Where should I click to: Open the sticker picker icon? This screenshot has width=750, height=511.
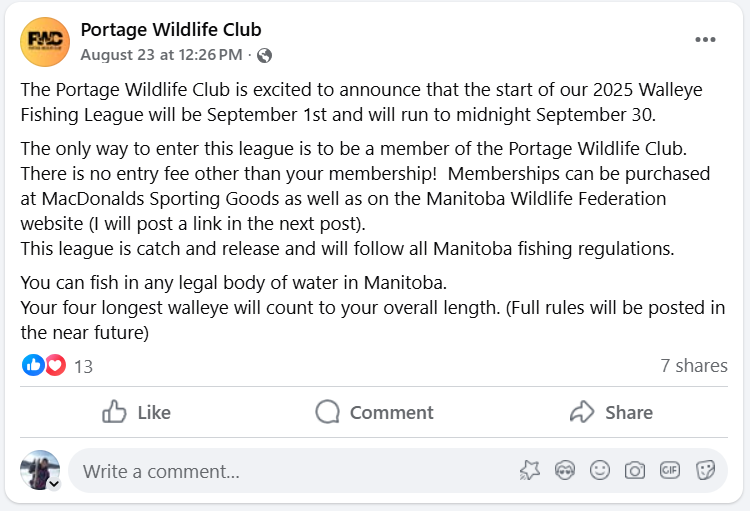click(x=705, y=471)
